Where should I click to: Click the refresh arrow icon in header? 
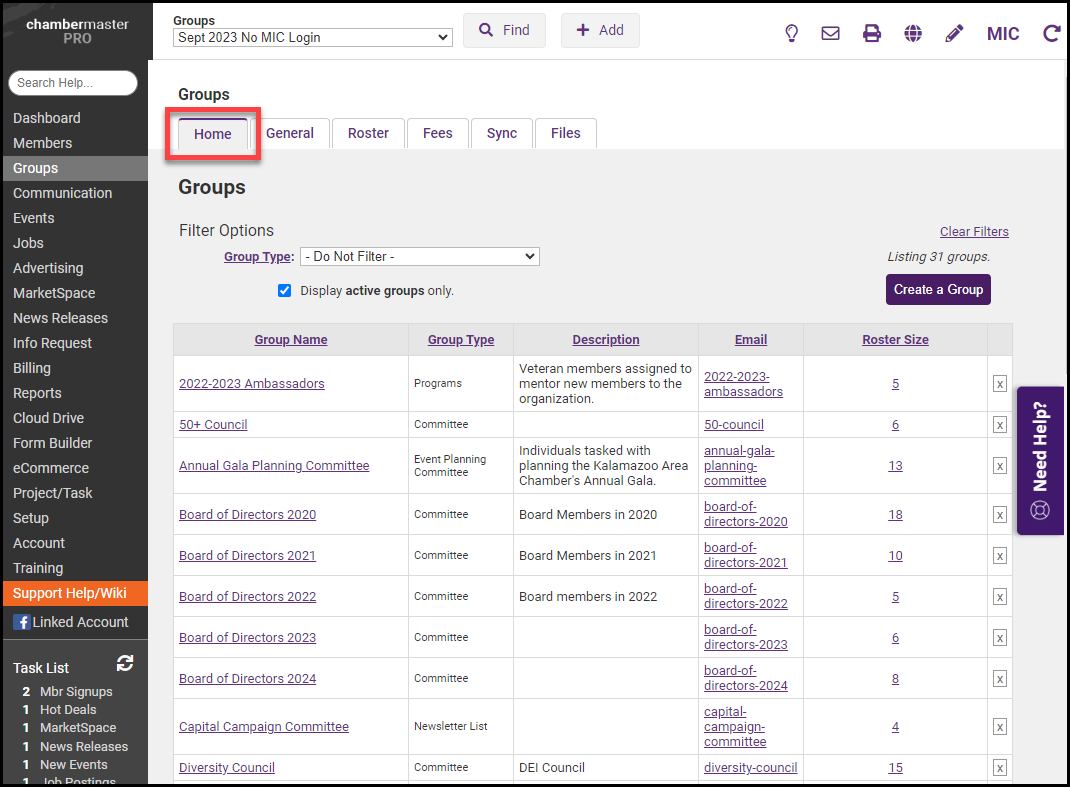click(1051, 33)
